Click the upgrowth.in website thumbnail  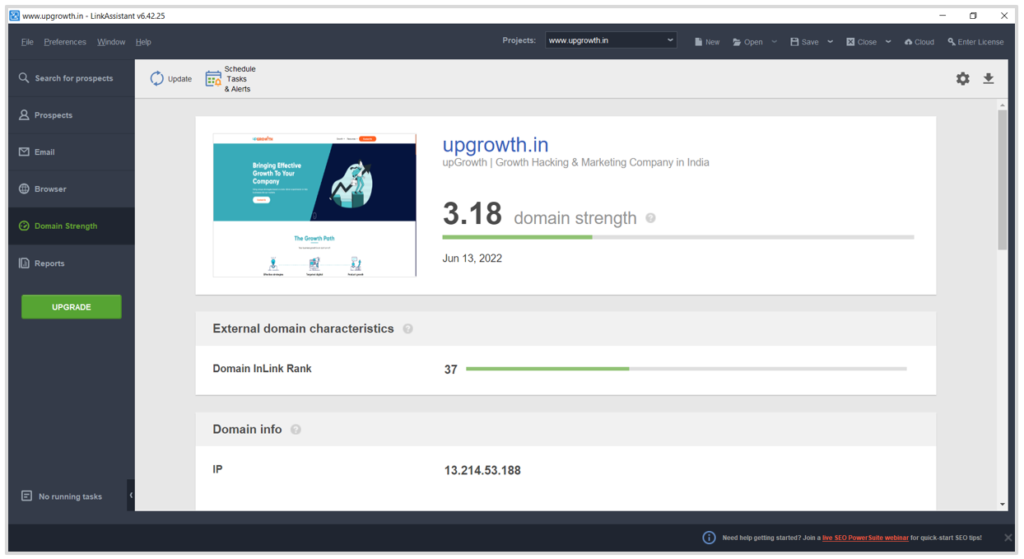click(315, 205)
